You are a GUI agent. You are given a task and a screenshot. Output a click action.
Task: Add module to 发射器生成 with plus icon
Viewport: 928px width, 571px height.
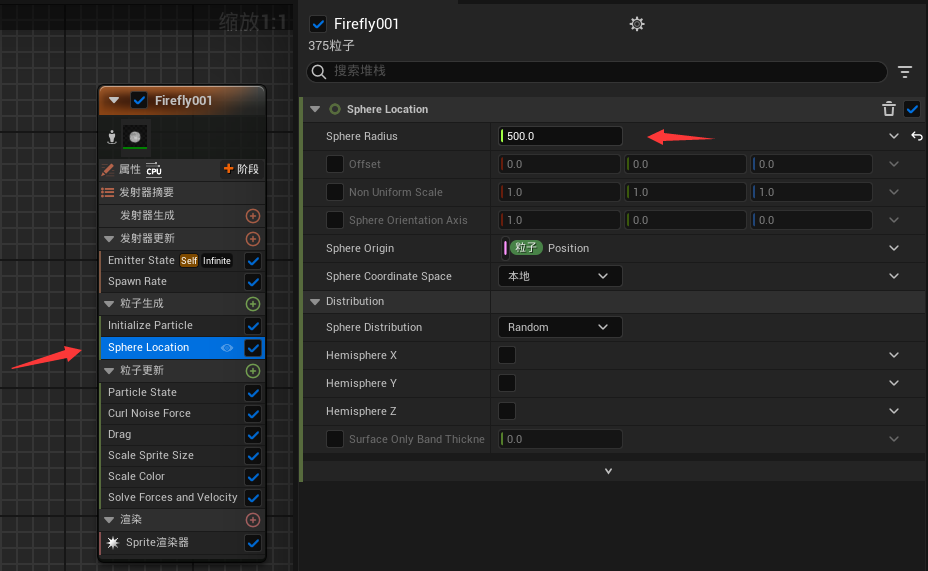[x=253, y=216]
